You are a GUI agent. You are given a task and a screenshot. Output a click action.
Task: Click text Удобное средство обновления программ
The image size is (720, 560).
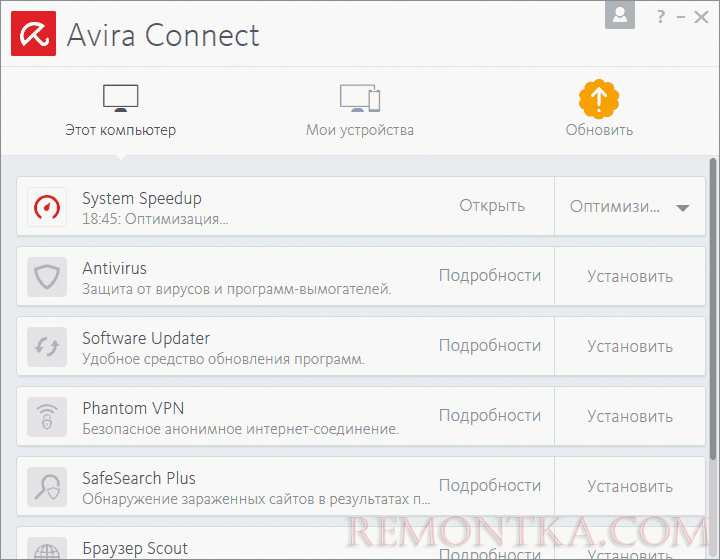tap(224, 359)
